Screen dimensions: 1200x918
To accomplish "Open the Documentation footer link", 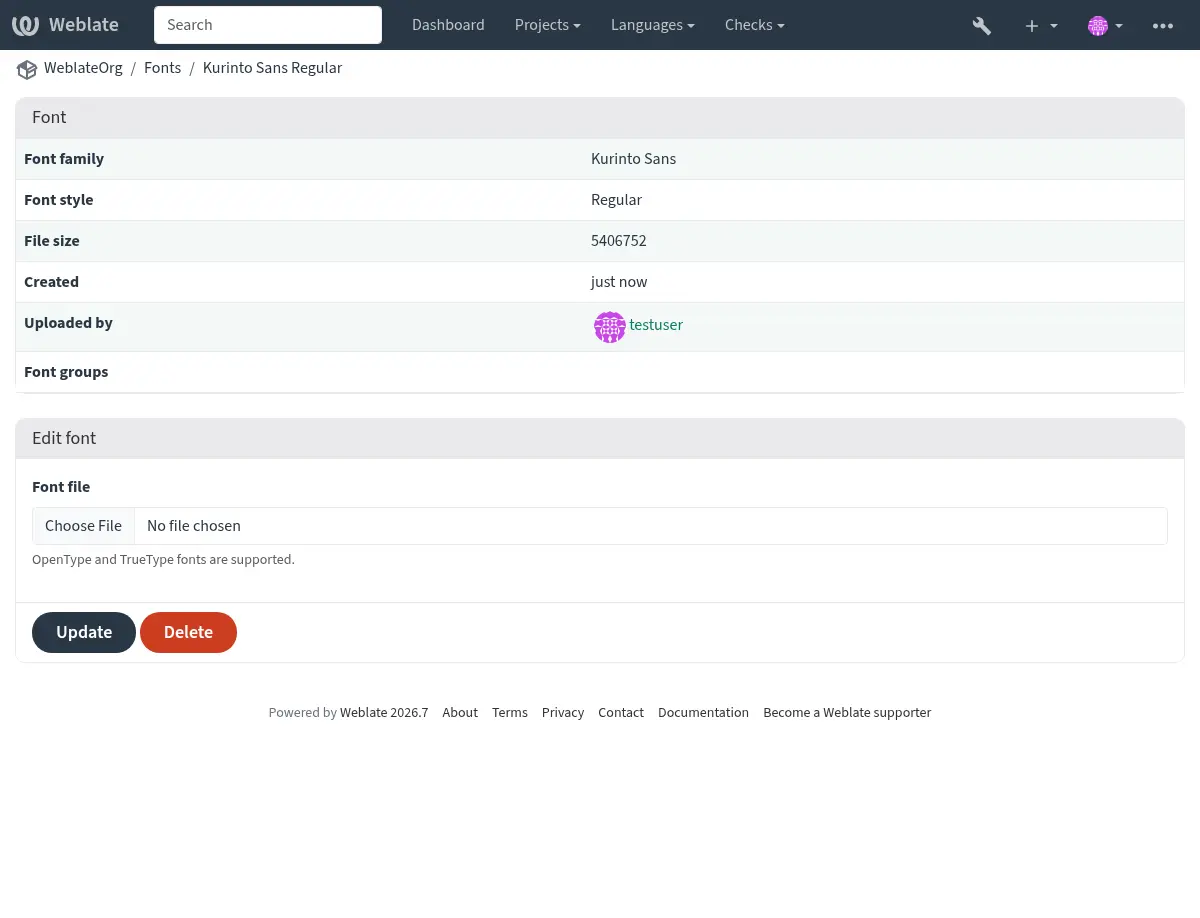I will (703, 713).
